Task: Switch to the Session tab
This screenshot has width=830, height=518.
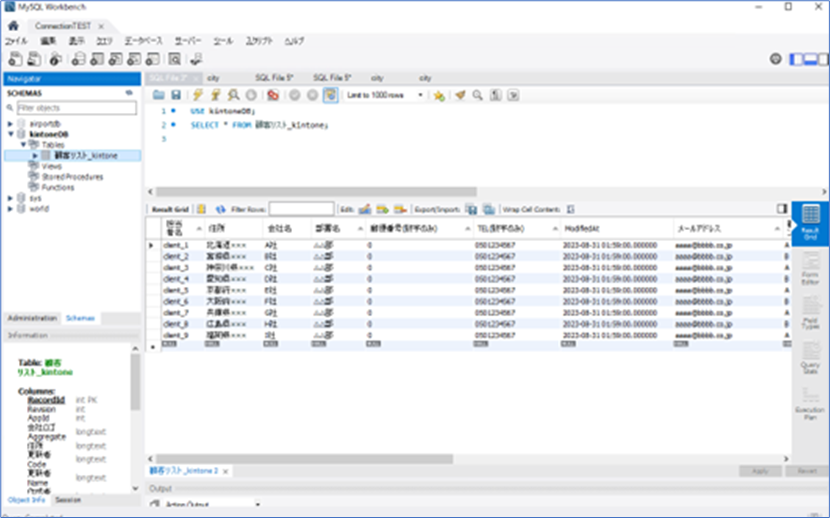Action: click(x=68, y=500)
